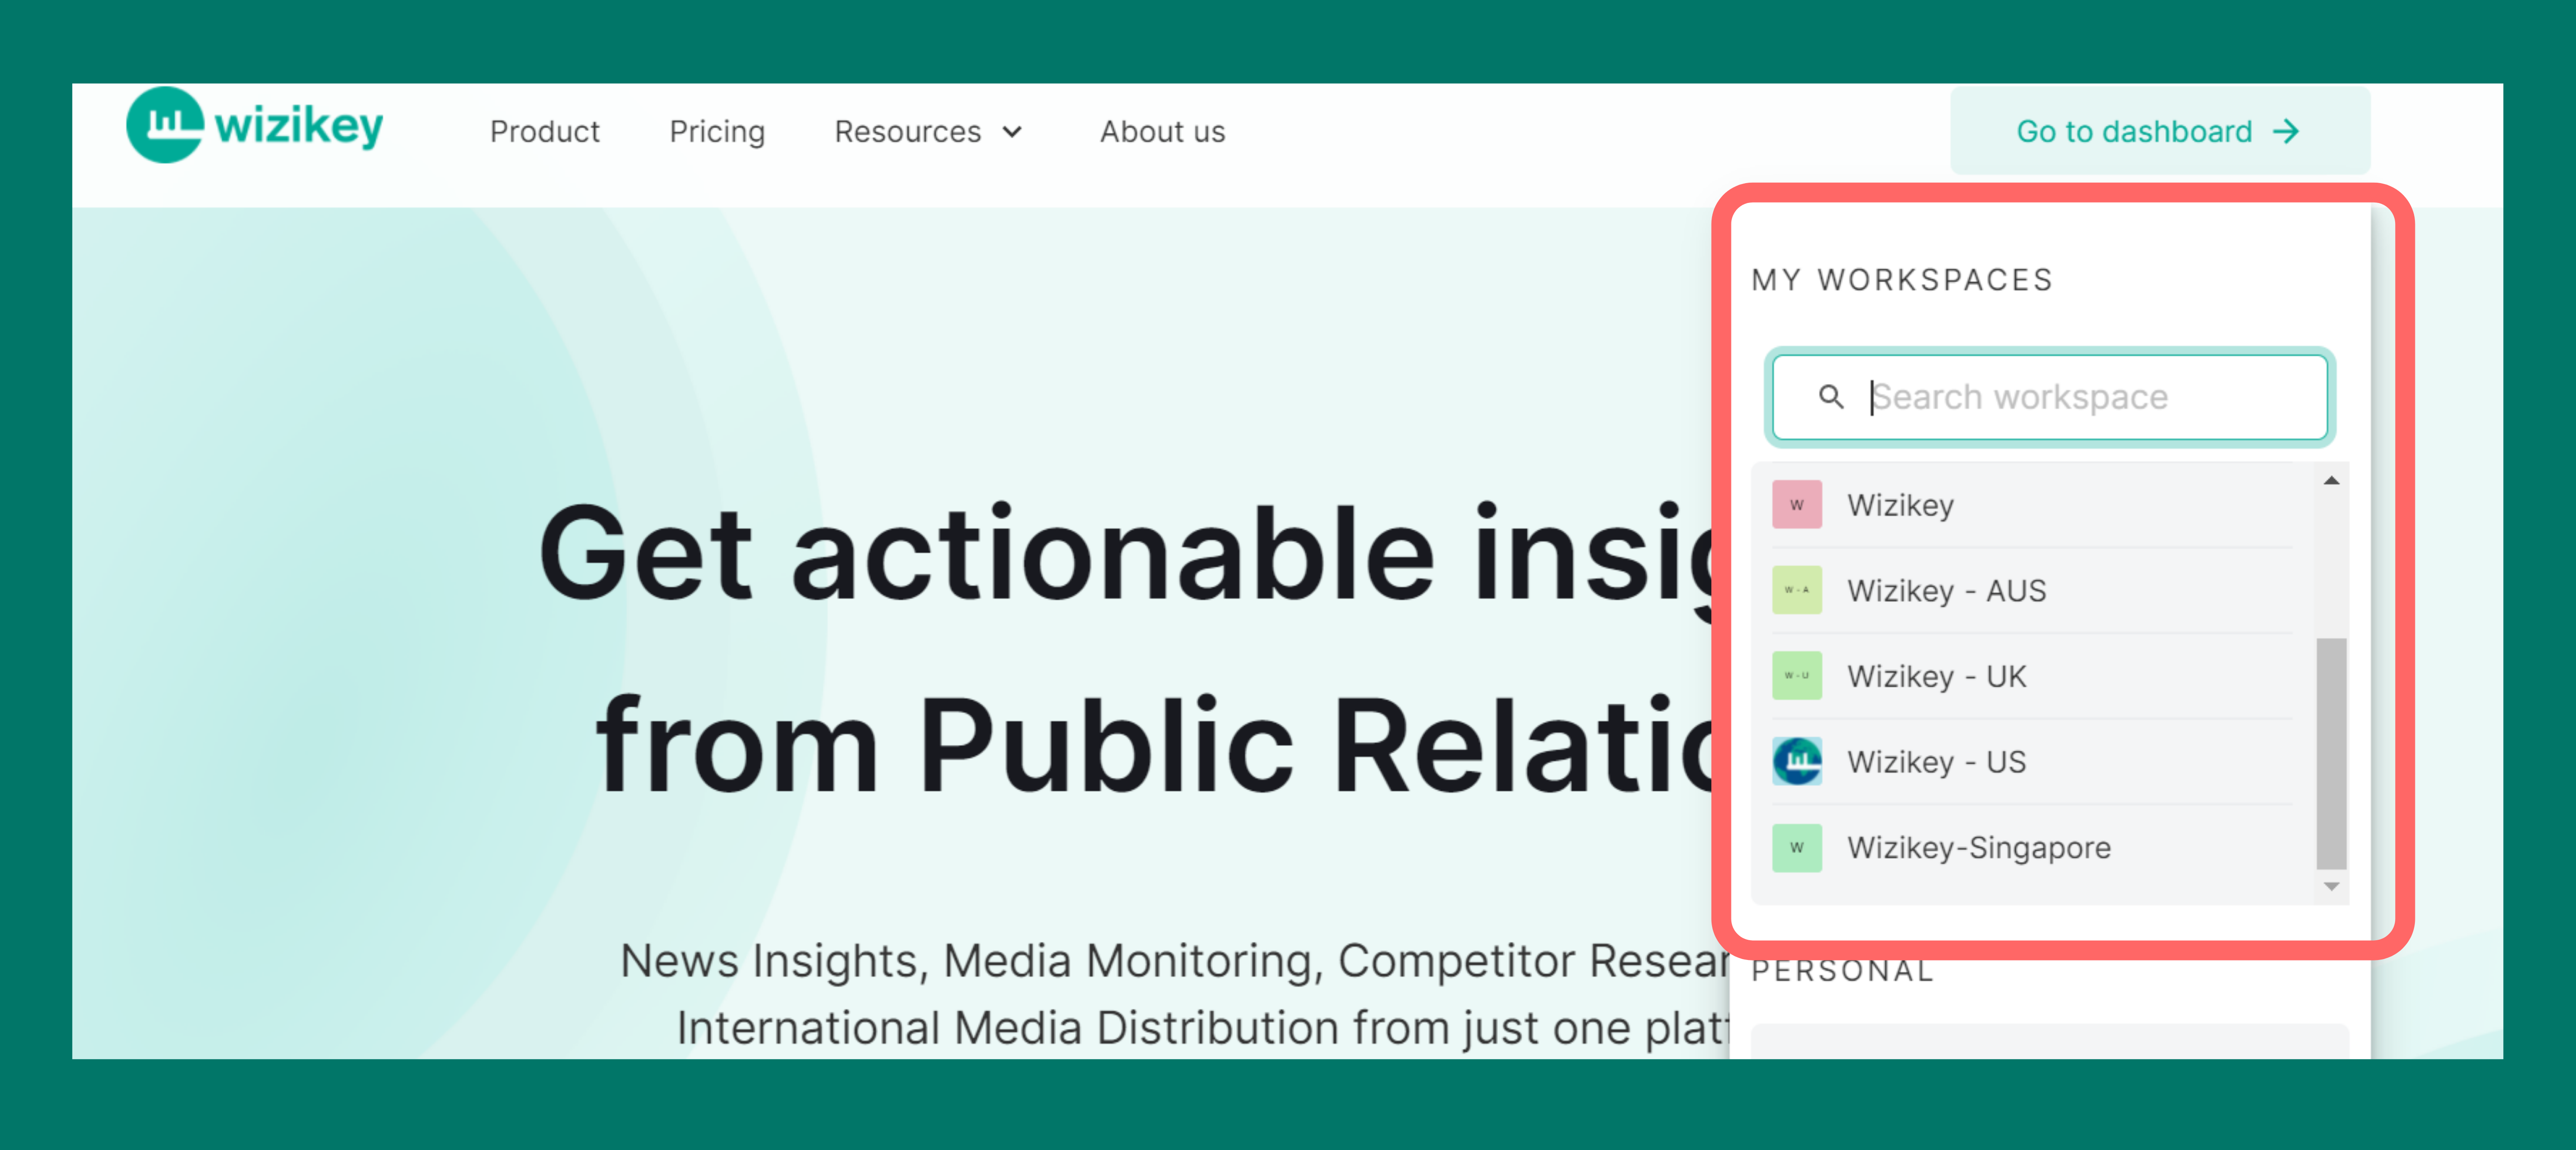
Task: Click the Wizikey - US logo icon
Action: tap(1796, 762)
